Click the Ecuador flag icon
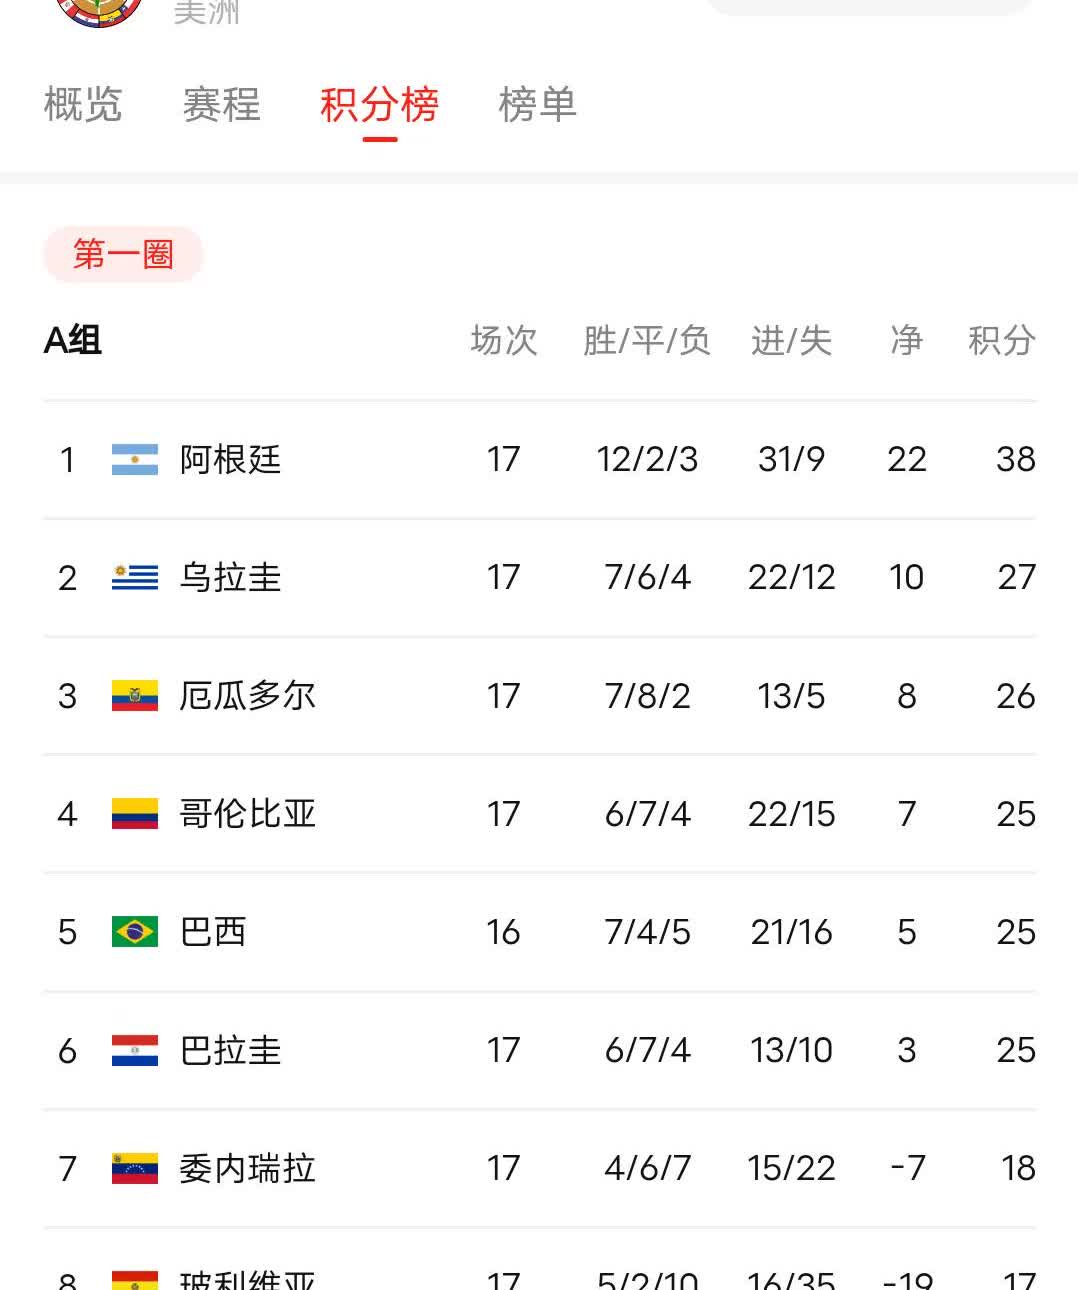Image resolution: width=1078 pixels, height=1290 pixels. tap(135, 695)
